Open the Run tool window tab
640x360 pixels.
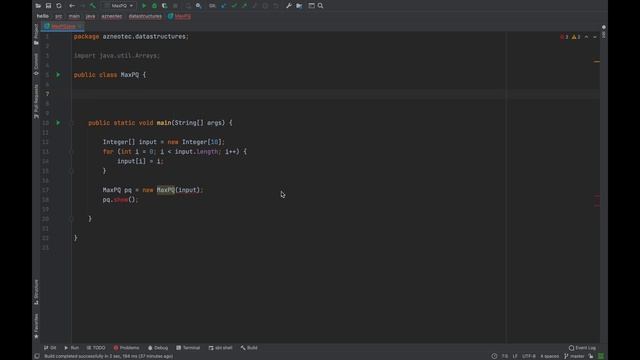(71, 348)
